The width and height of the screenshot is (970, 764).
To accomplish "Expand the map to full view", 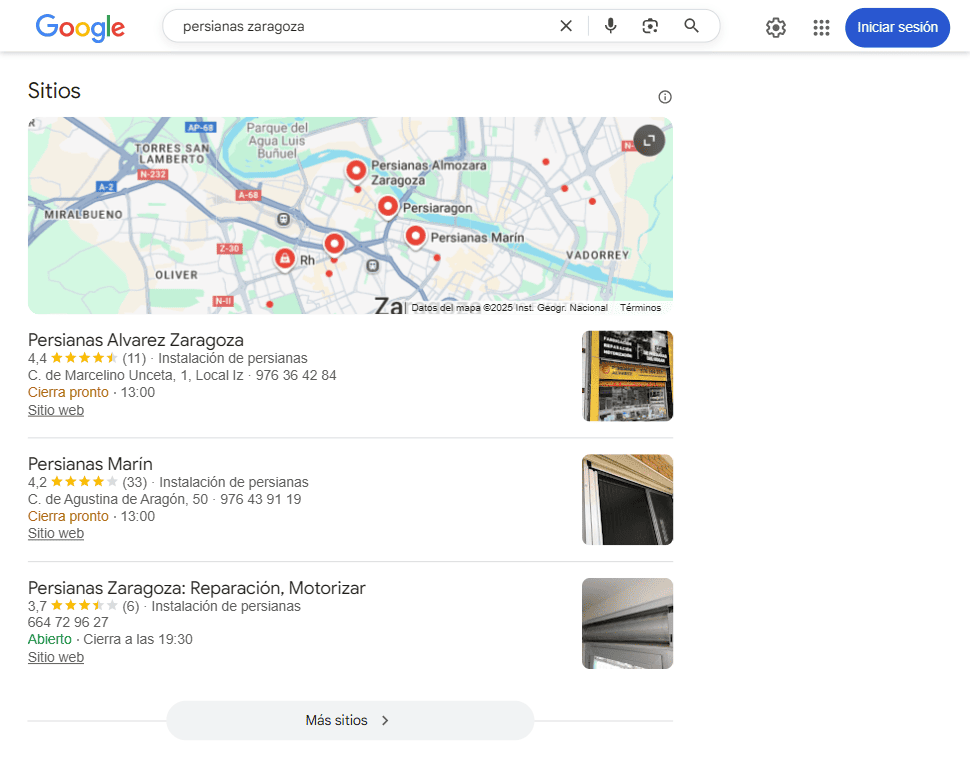I will coord(649,140).
